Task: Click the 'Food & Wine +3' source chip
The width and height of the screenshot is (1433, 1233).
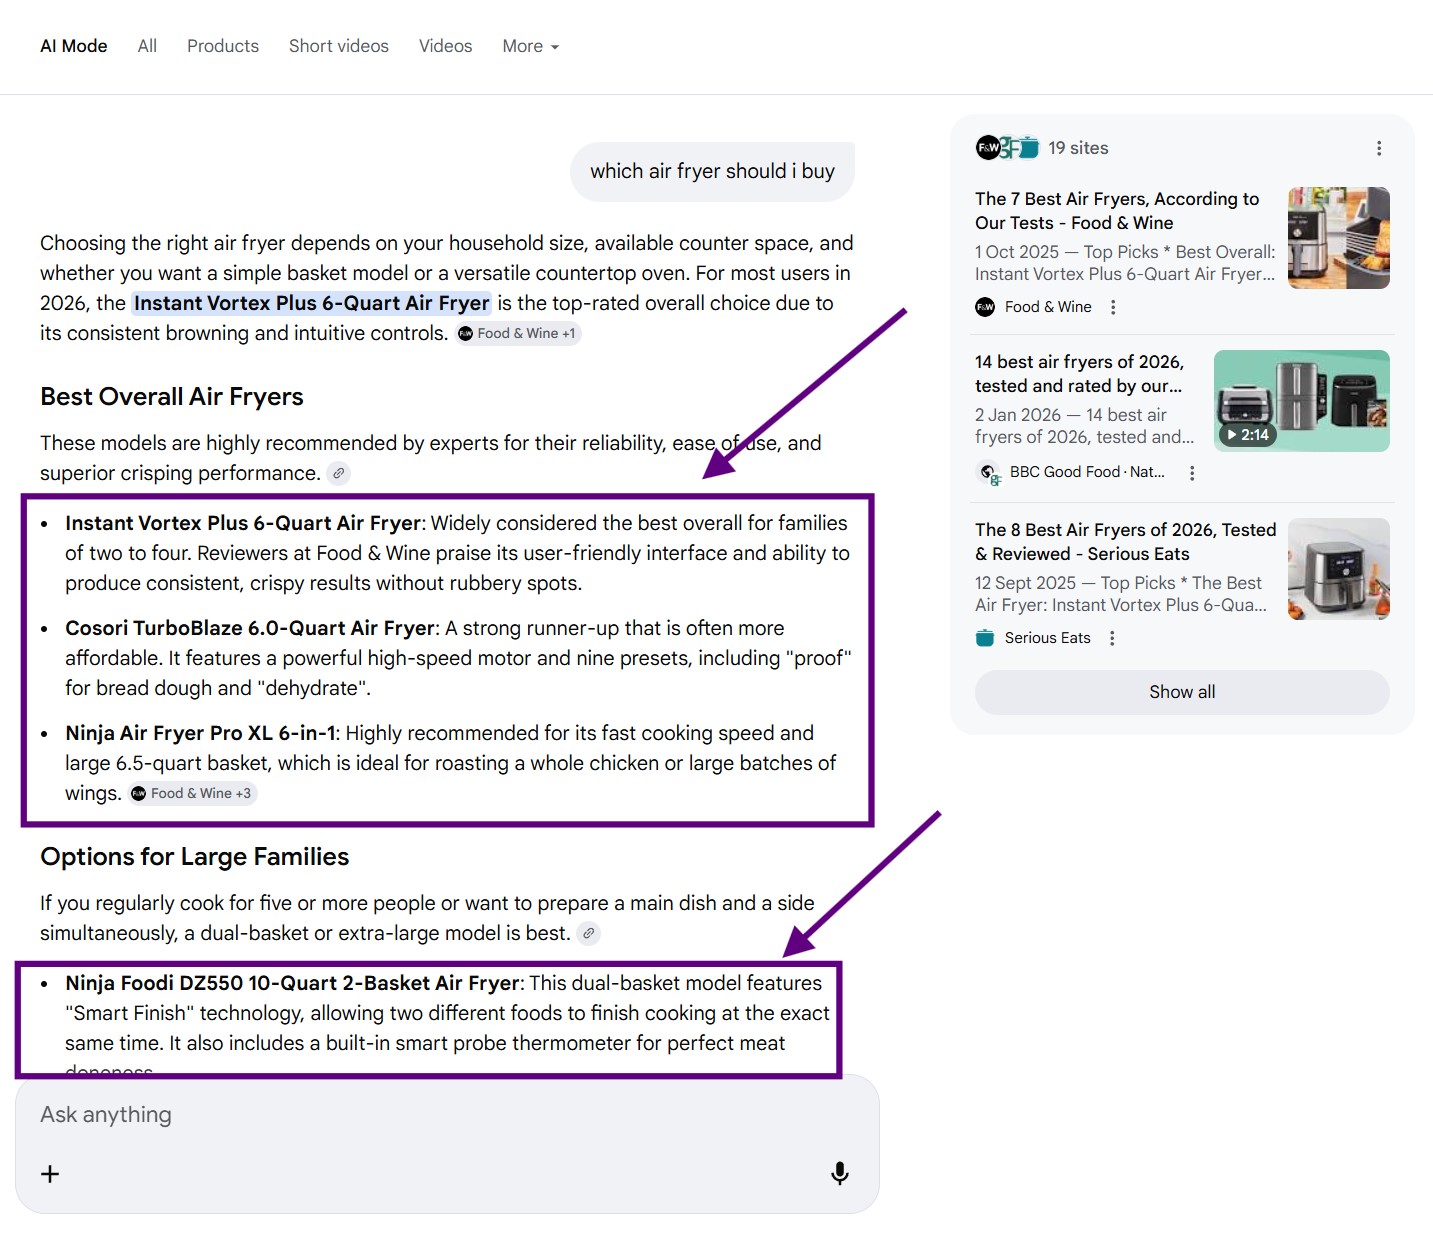Action: (x=192, y=794)
